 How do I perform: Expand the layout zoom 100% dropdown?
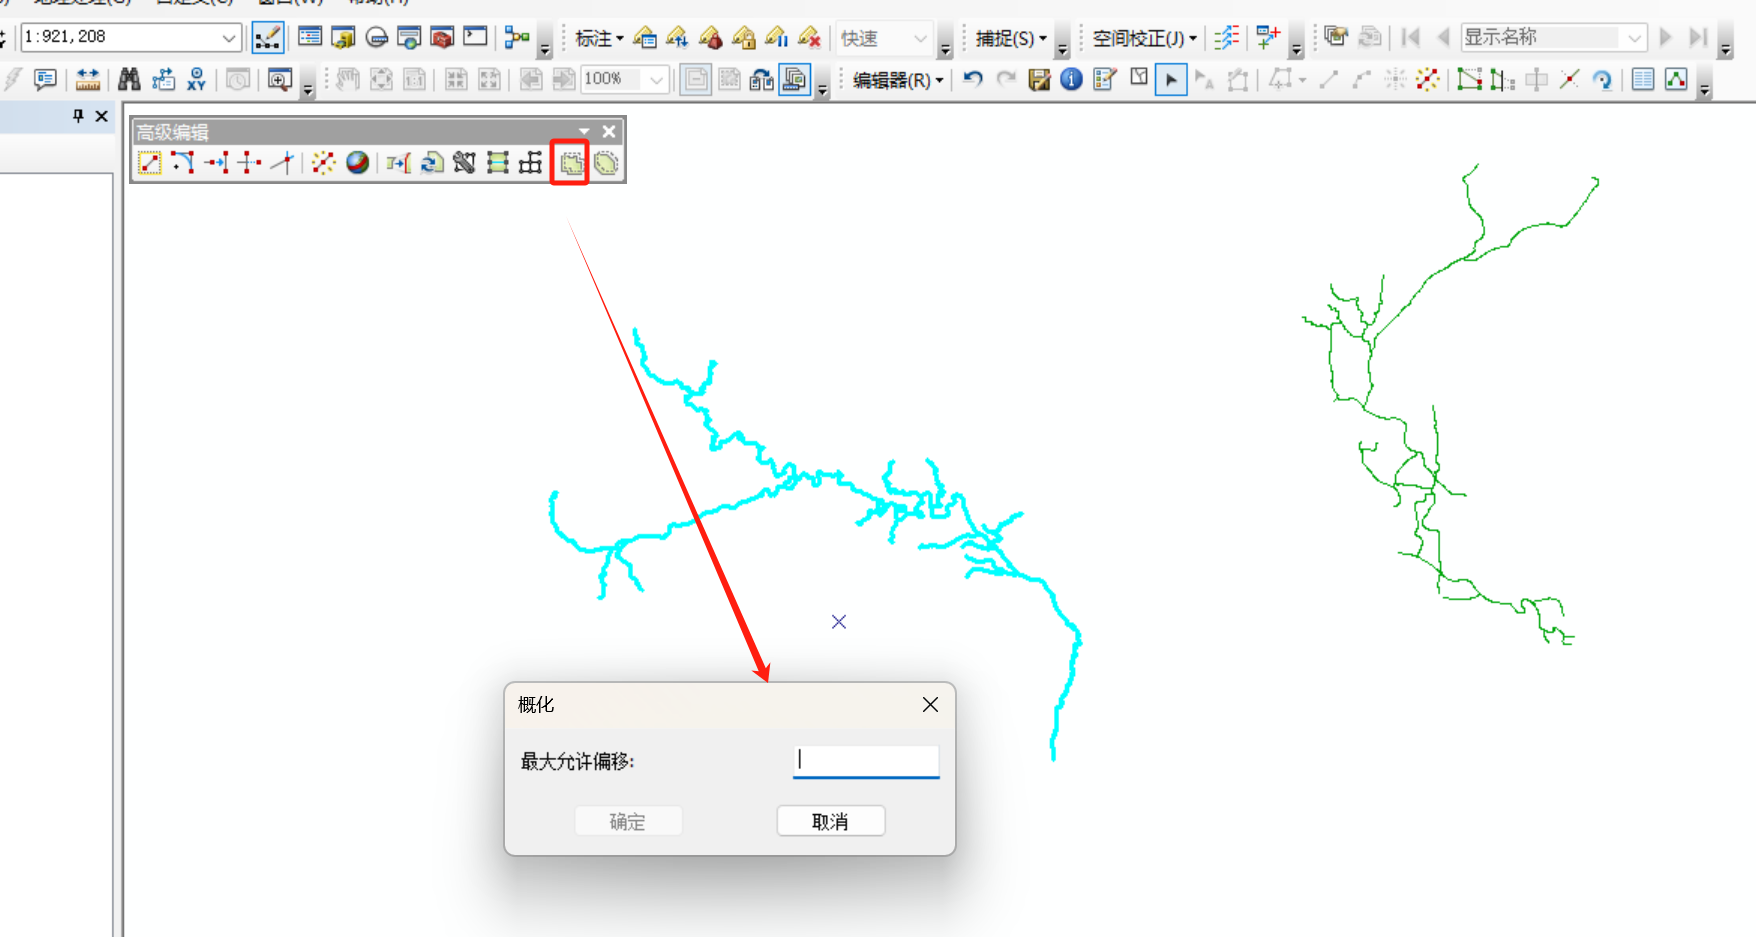point(657,79)
